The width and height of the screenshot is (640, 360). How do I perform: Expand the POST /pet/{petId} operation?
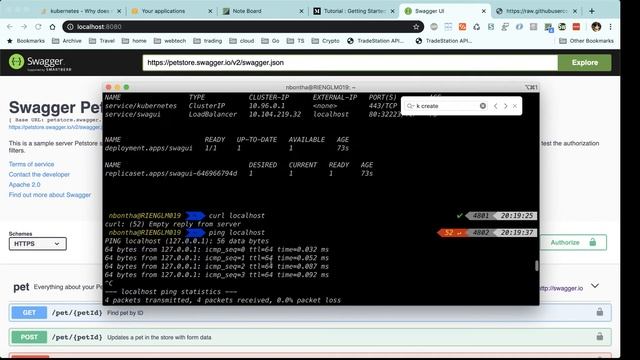click(x=310, y=337)
